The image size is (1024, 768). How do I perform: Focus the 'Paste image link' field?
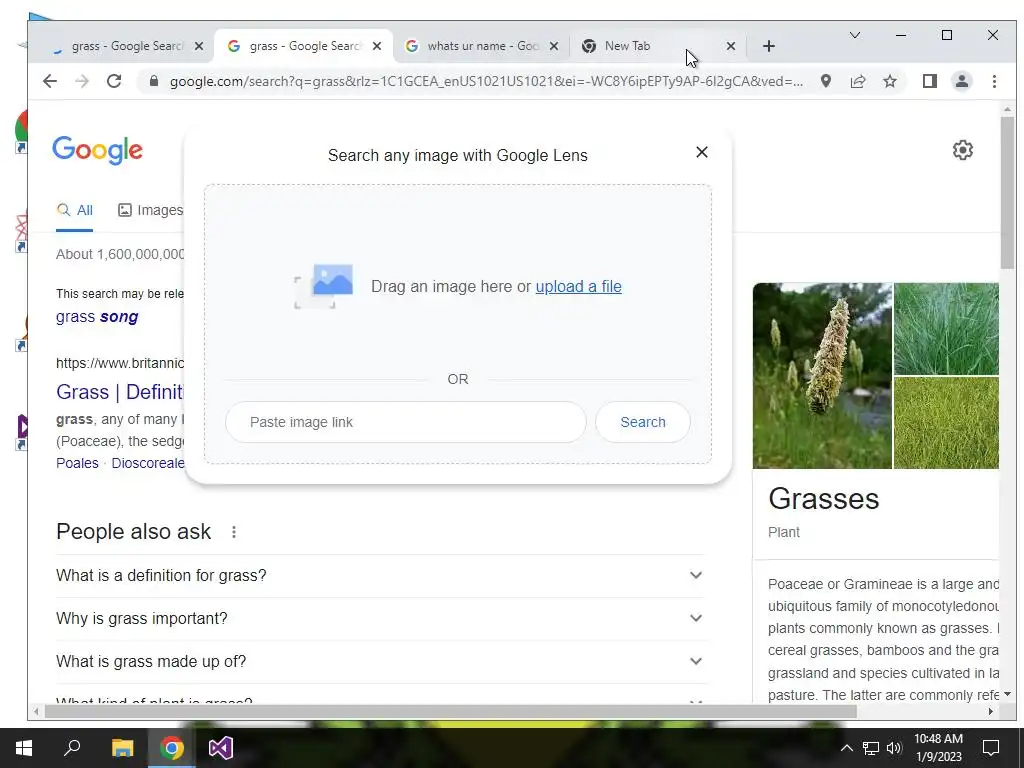pyautogui.click(x=406, y=422)
